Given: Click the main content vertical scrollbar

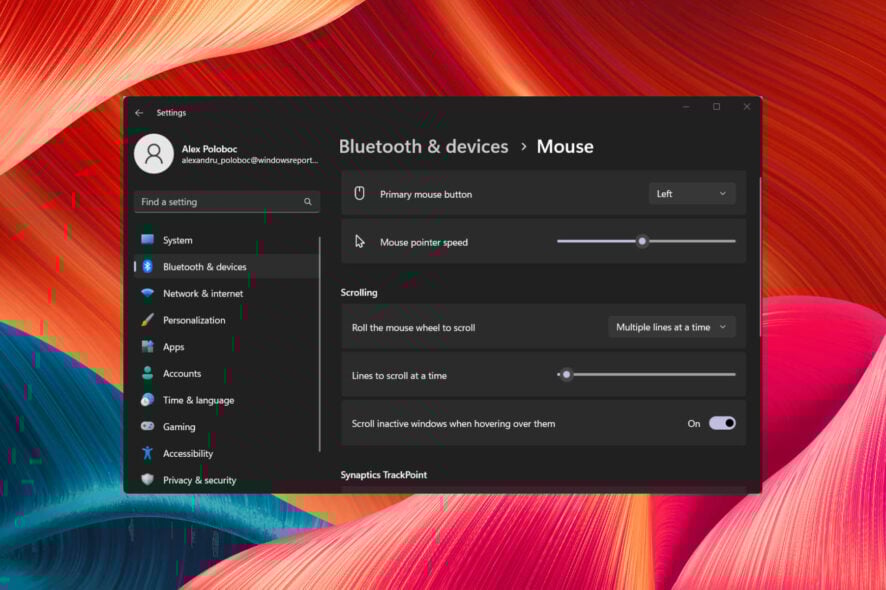Looking at the screenshot, I should pos(760,257).
